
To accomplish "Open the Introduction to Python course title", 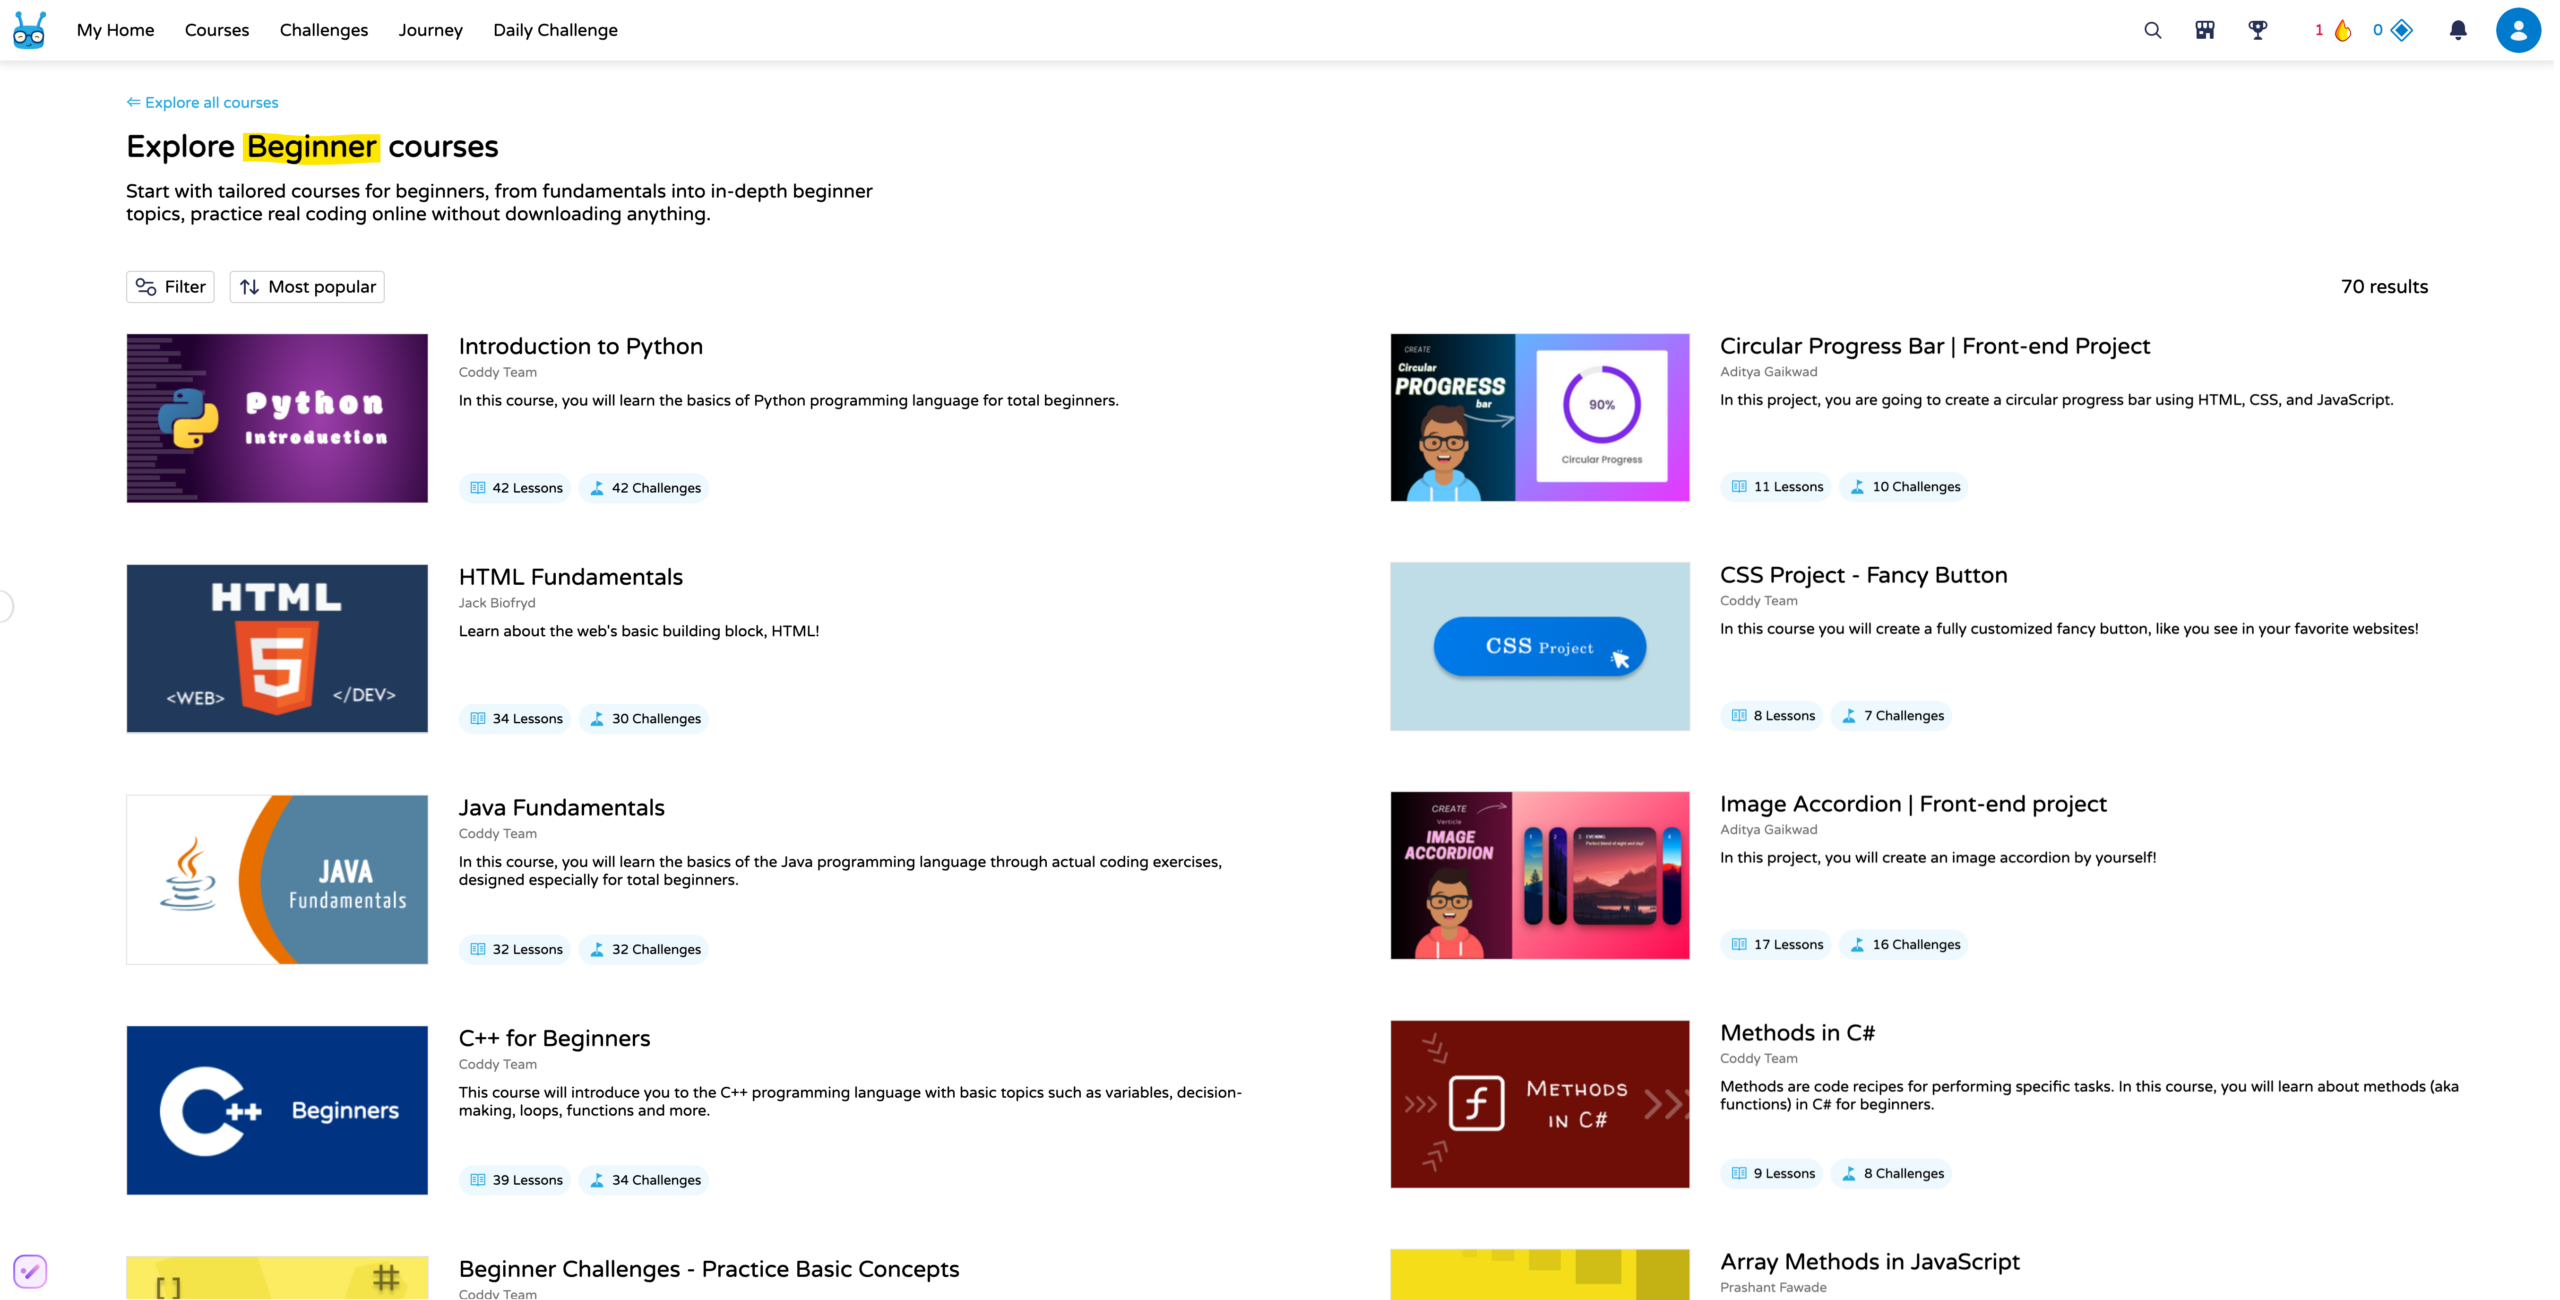I will pyautogui.click(x=580, y=346).
